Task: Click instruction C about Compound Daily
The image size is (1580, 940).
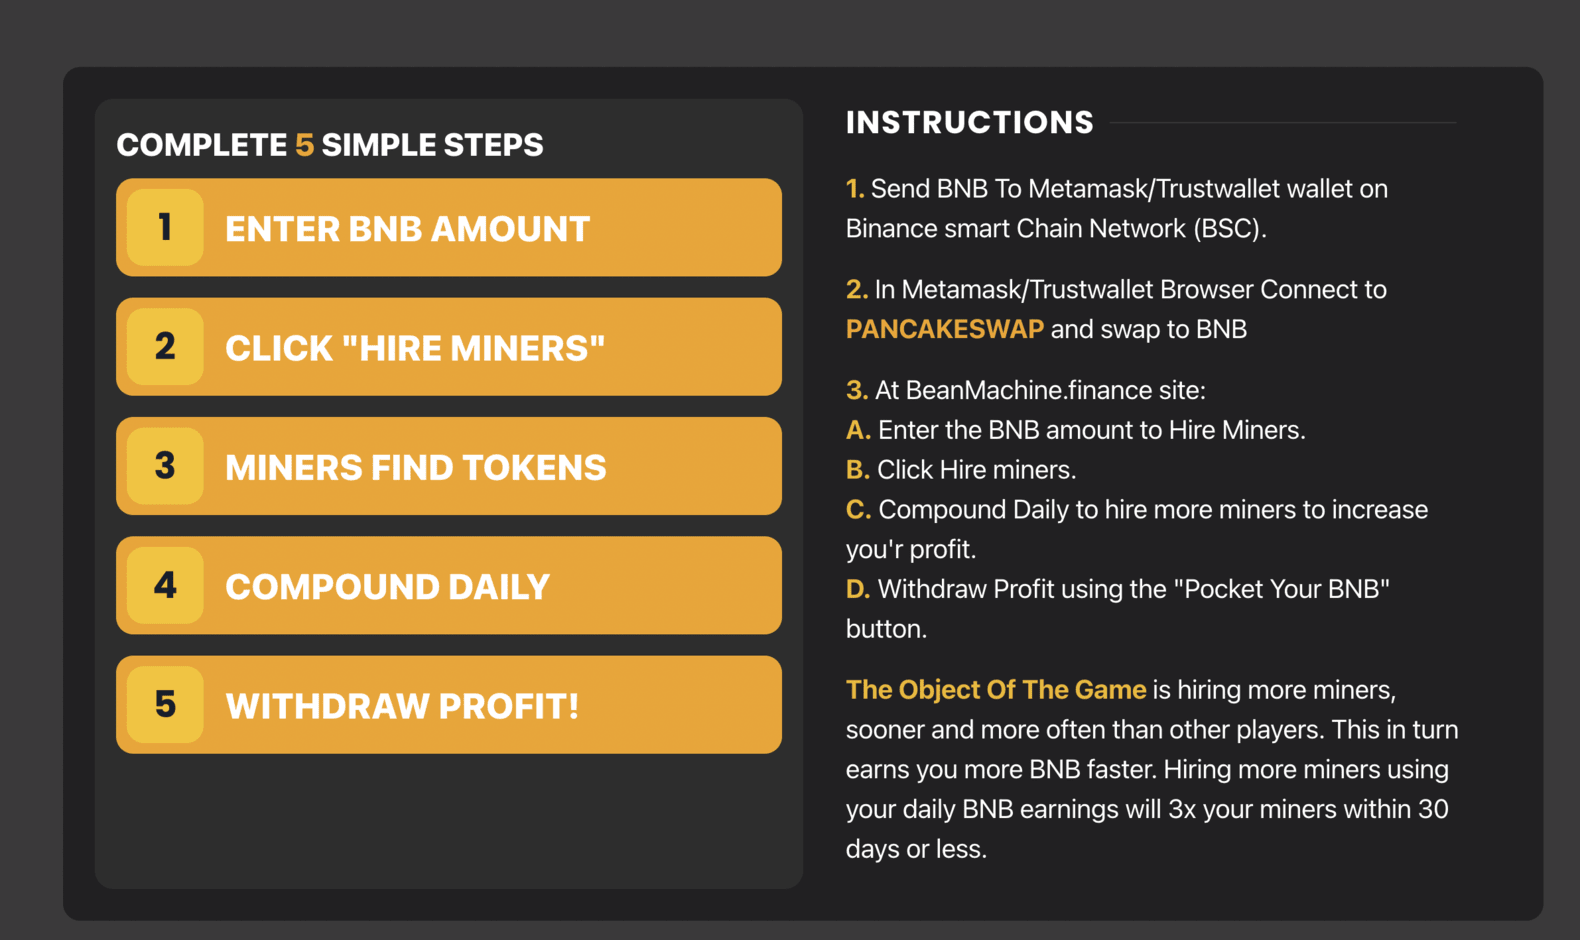Action: pyautogui.click(x=1137, y=529)
